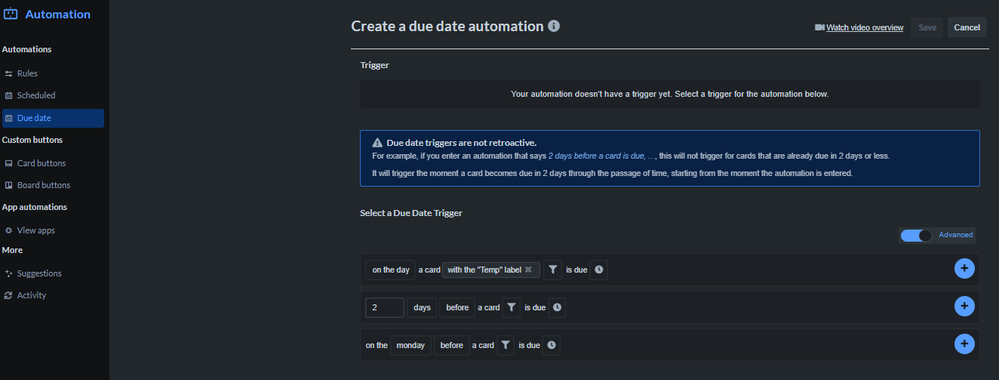Click the 'Custom buttons' section heading

coord(32,140)
